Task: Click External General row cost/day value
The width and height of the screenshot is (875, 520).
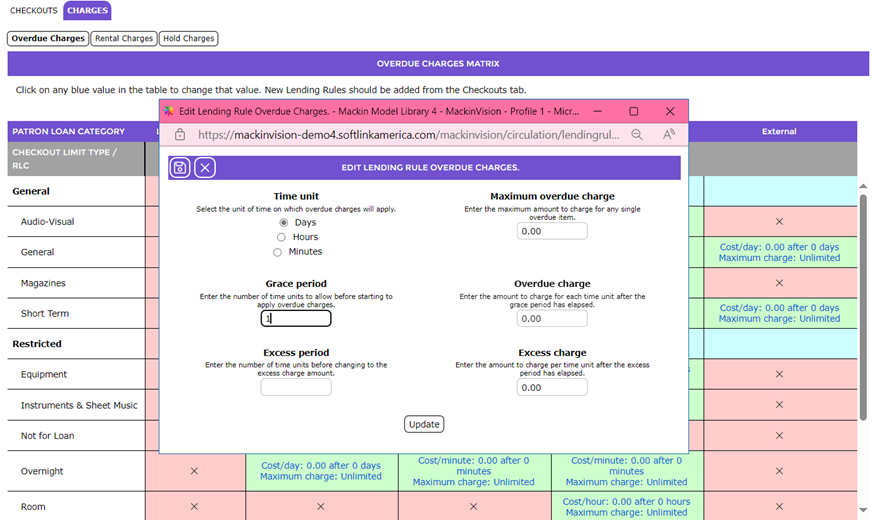Action: coord(779,247)
